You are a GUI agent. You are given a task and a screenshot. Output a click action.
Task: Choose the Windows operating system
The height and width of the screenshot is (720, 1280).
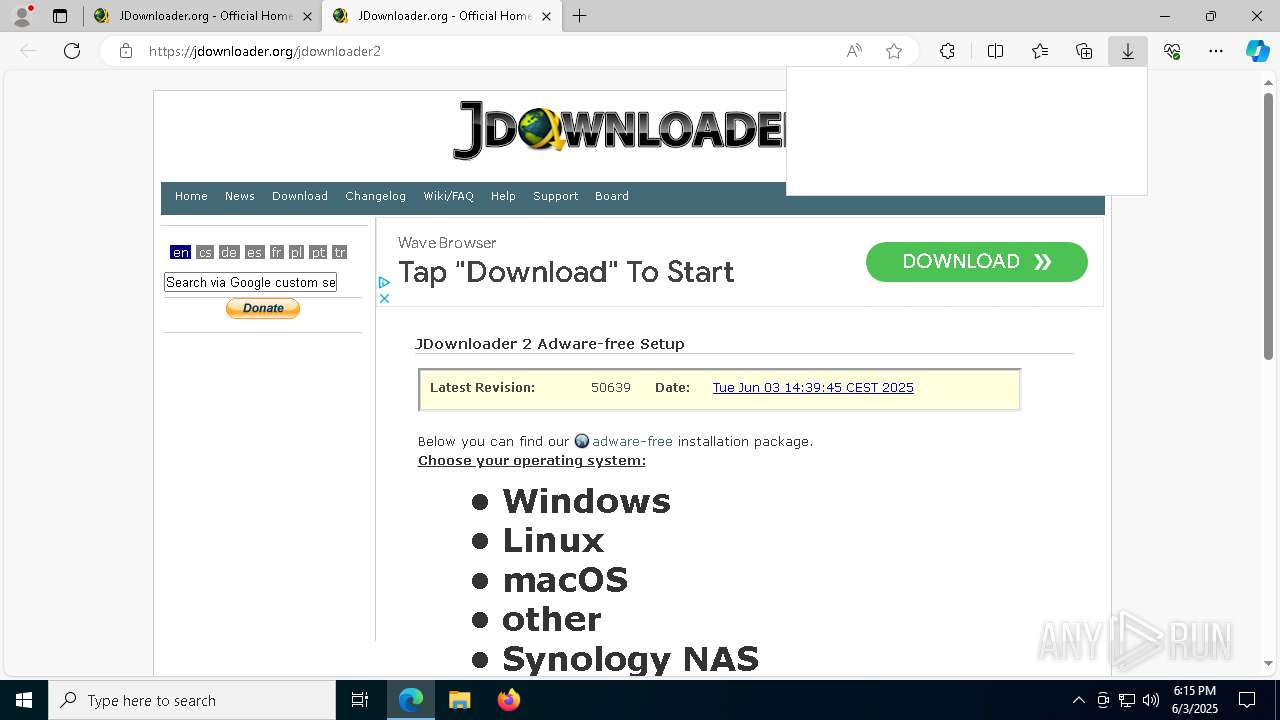[586, 501]
